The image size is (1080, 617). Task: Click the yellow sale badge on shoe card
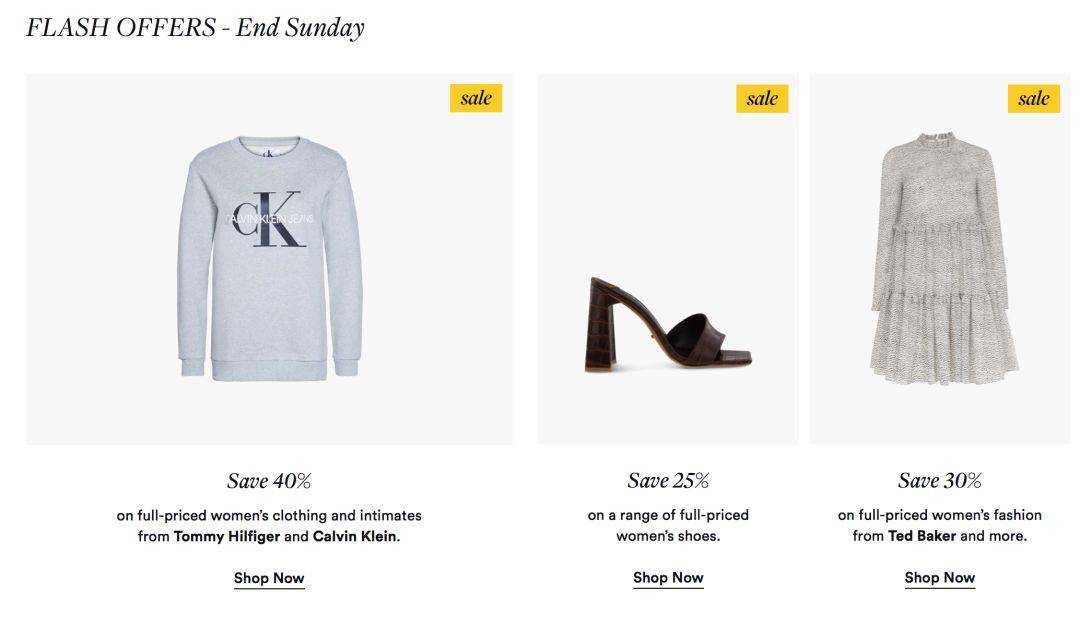pos(762,98)
